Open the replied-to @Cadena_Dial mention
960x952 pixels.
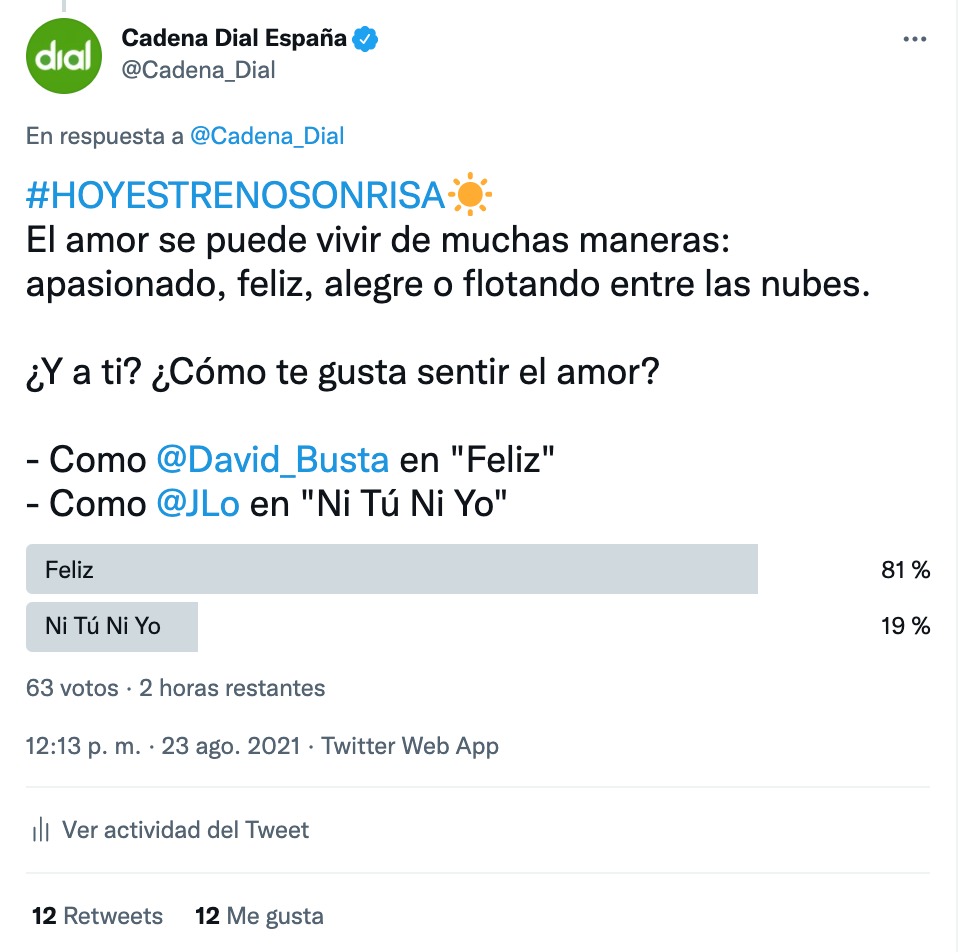click(266, 136)
